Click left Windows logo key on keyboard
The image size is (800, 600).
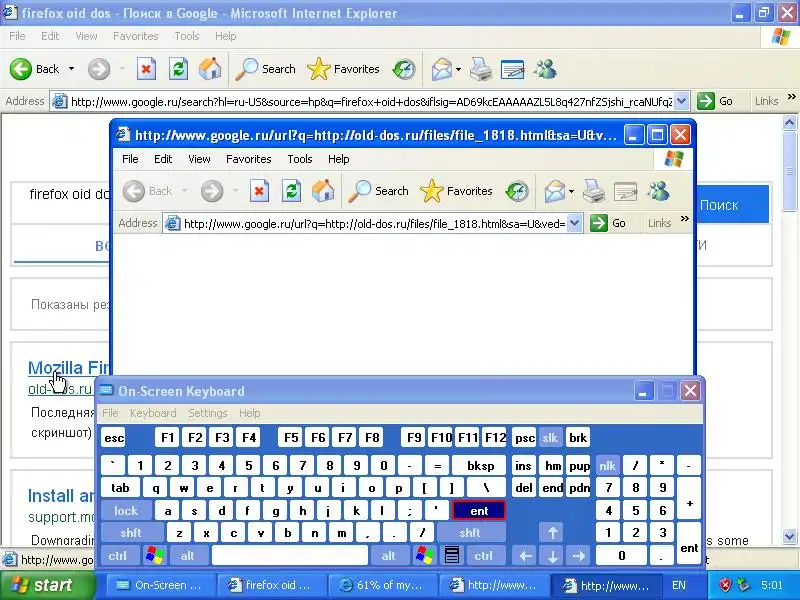pos(155,555)
